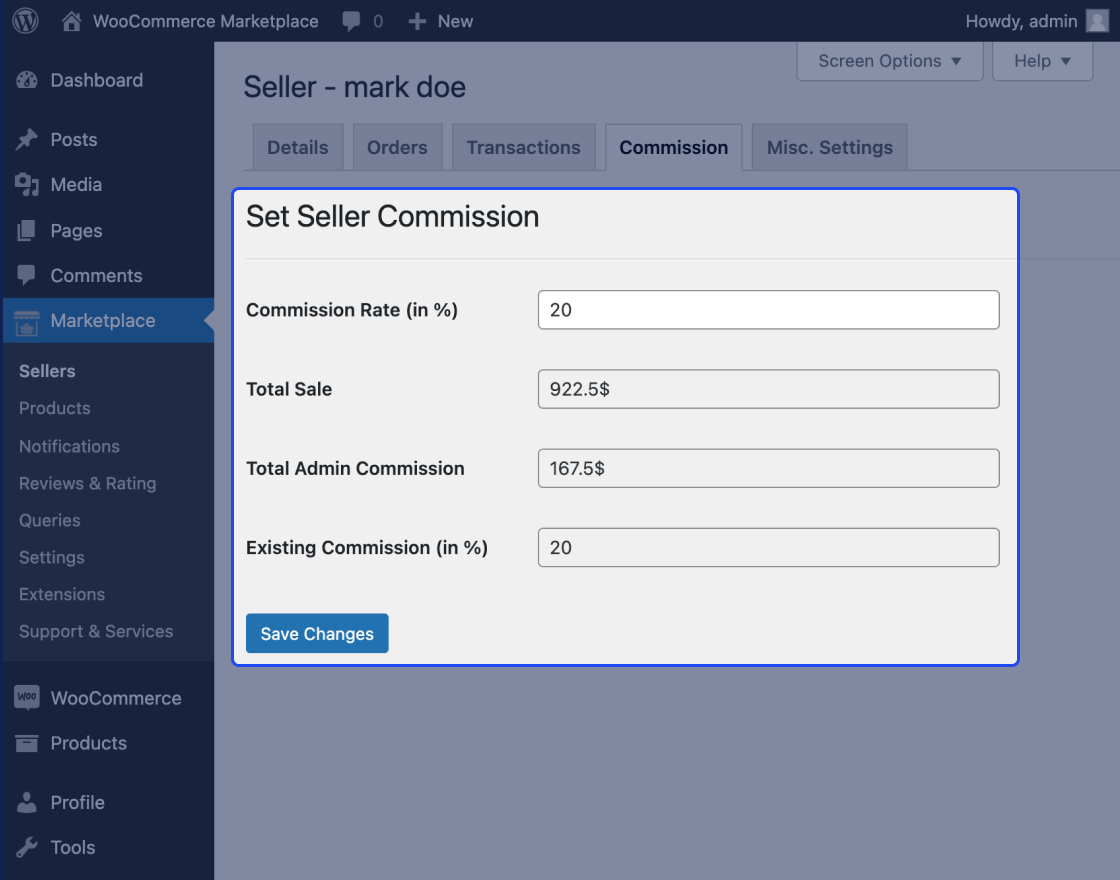Click the Commission Rate input field
This screenshot has width=1120, height=880.
click(x=768, y=310)
